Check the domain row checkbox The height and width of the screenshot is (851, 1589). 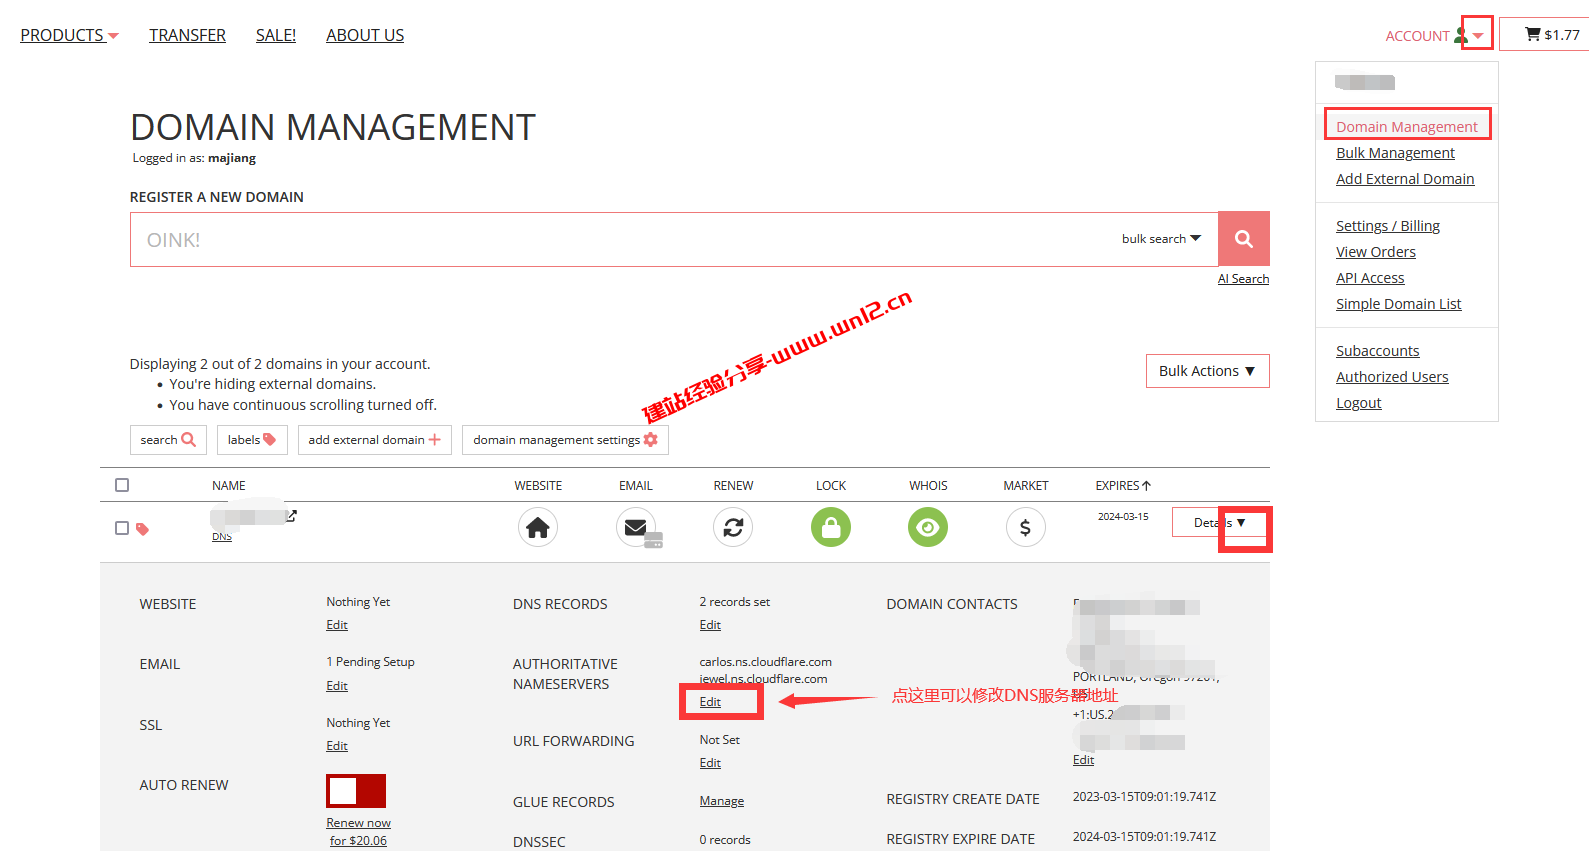click(x=122, y=528)
